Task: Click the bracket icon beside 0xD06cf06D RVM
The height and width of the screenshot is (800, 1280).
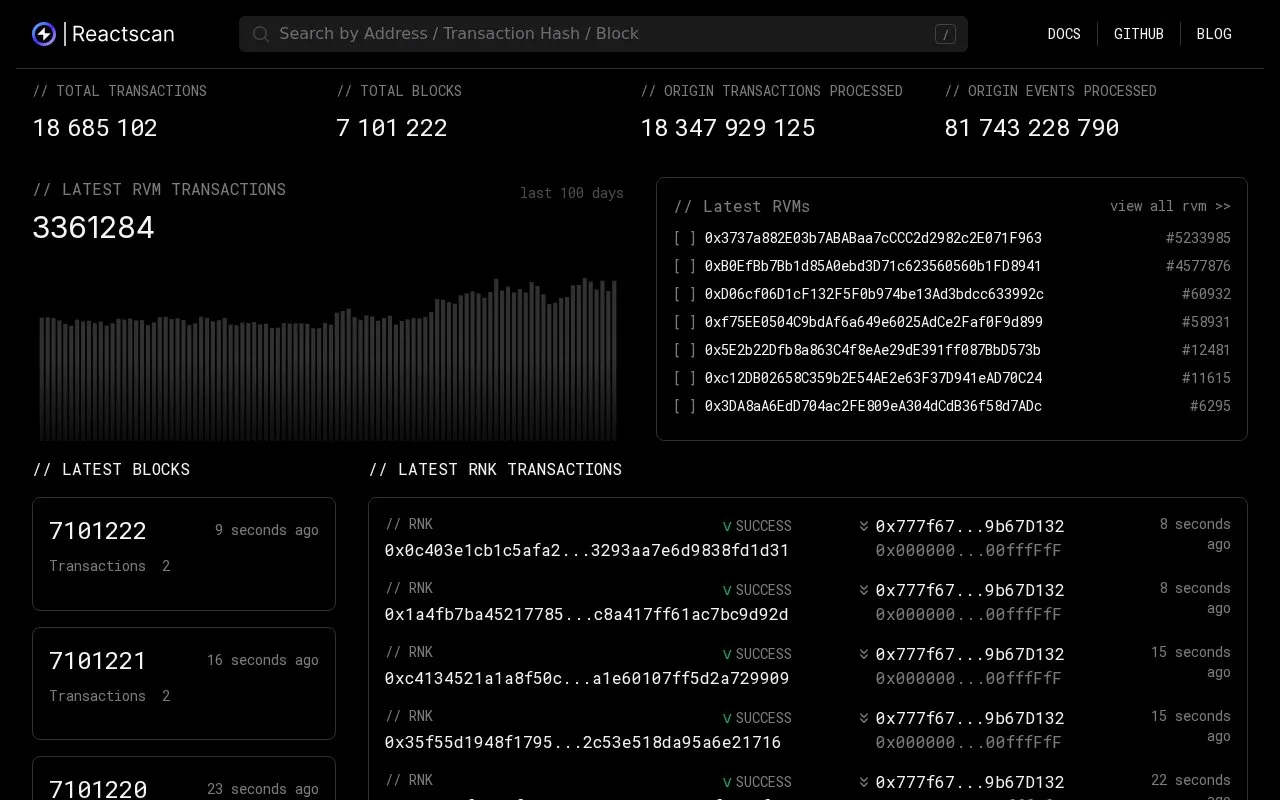Action: pyautogui.click(x=685, y=294)
